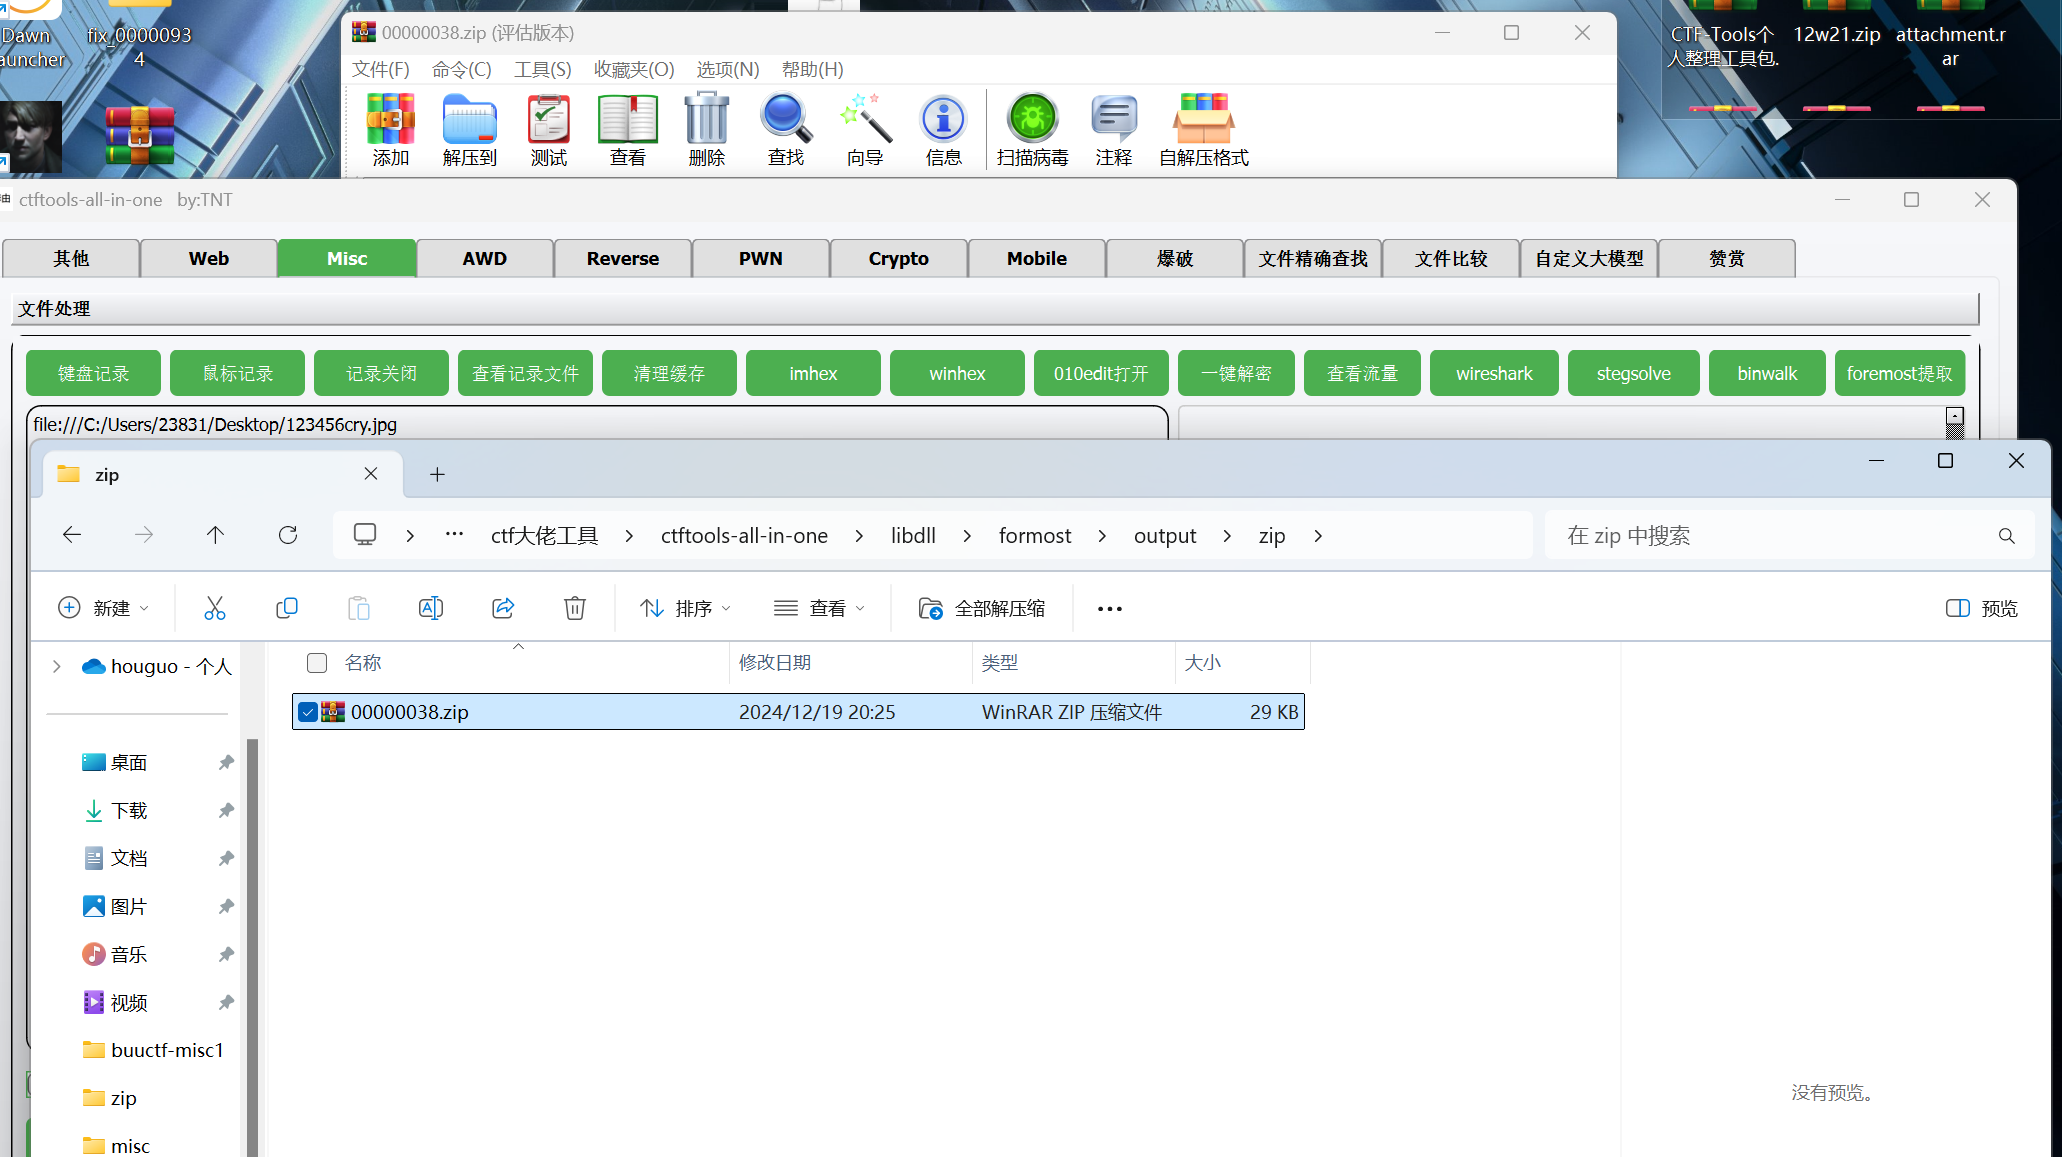Open new Explorer tab with plus button

tap(437, 475)
